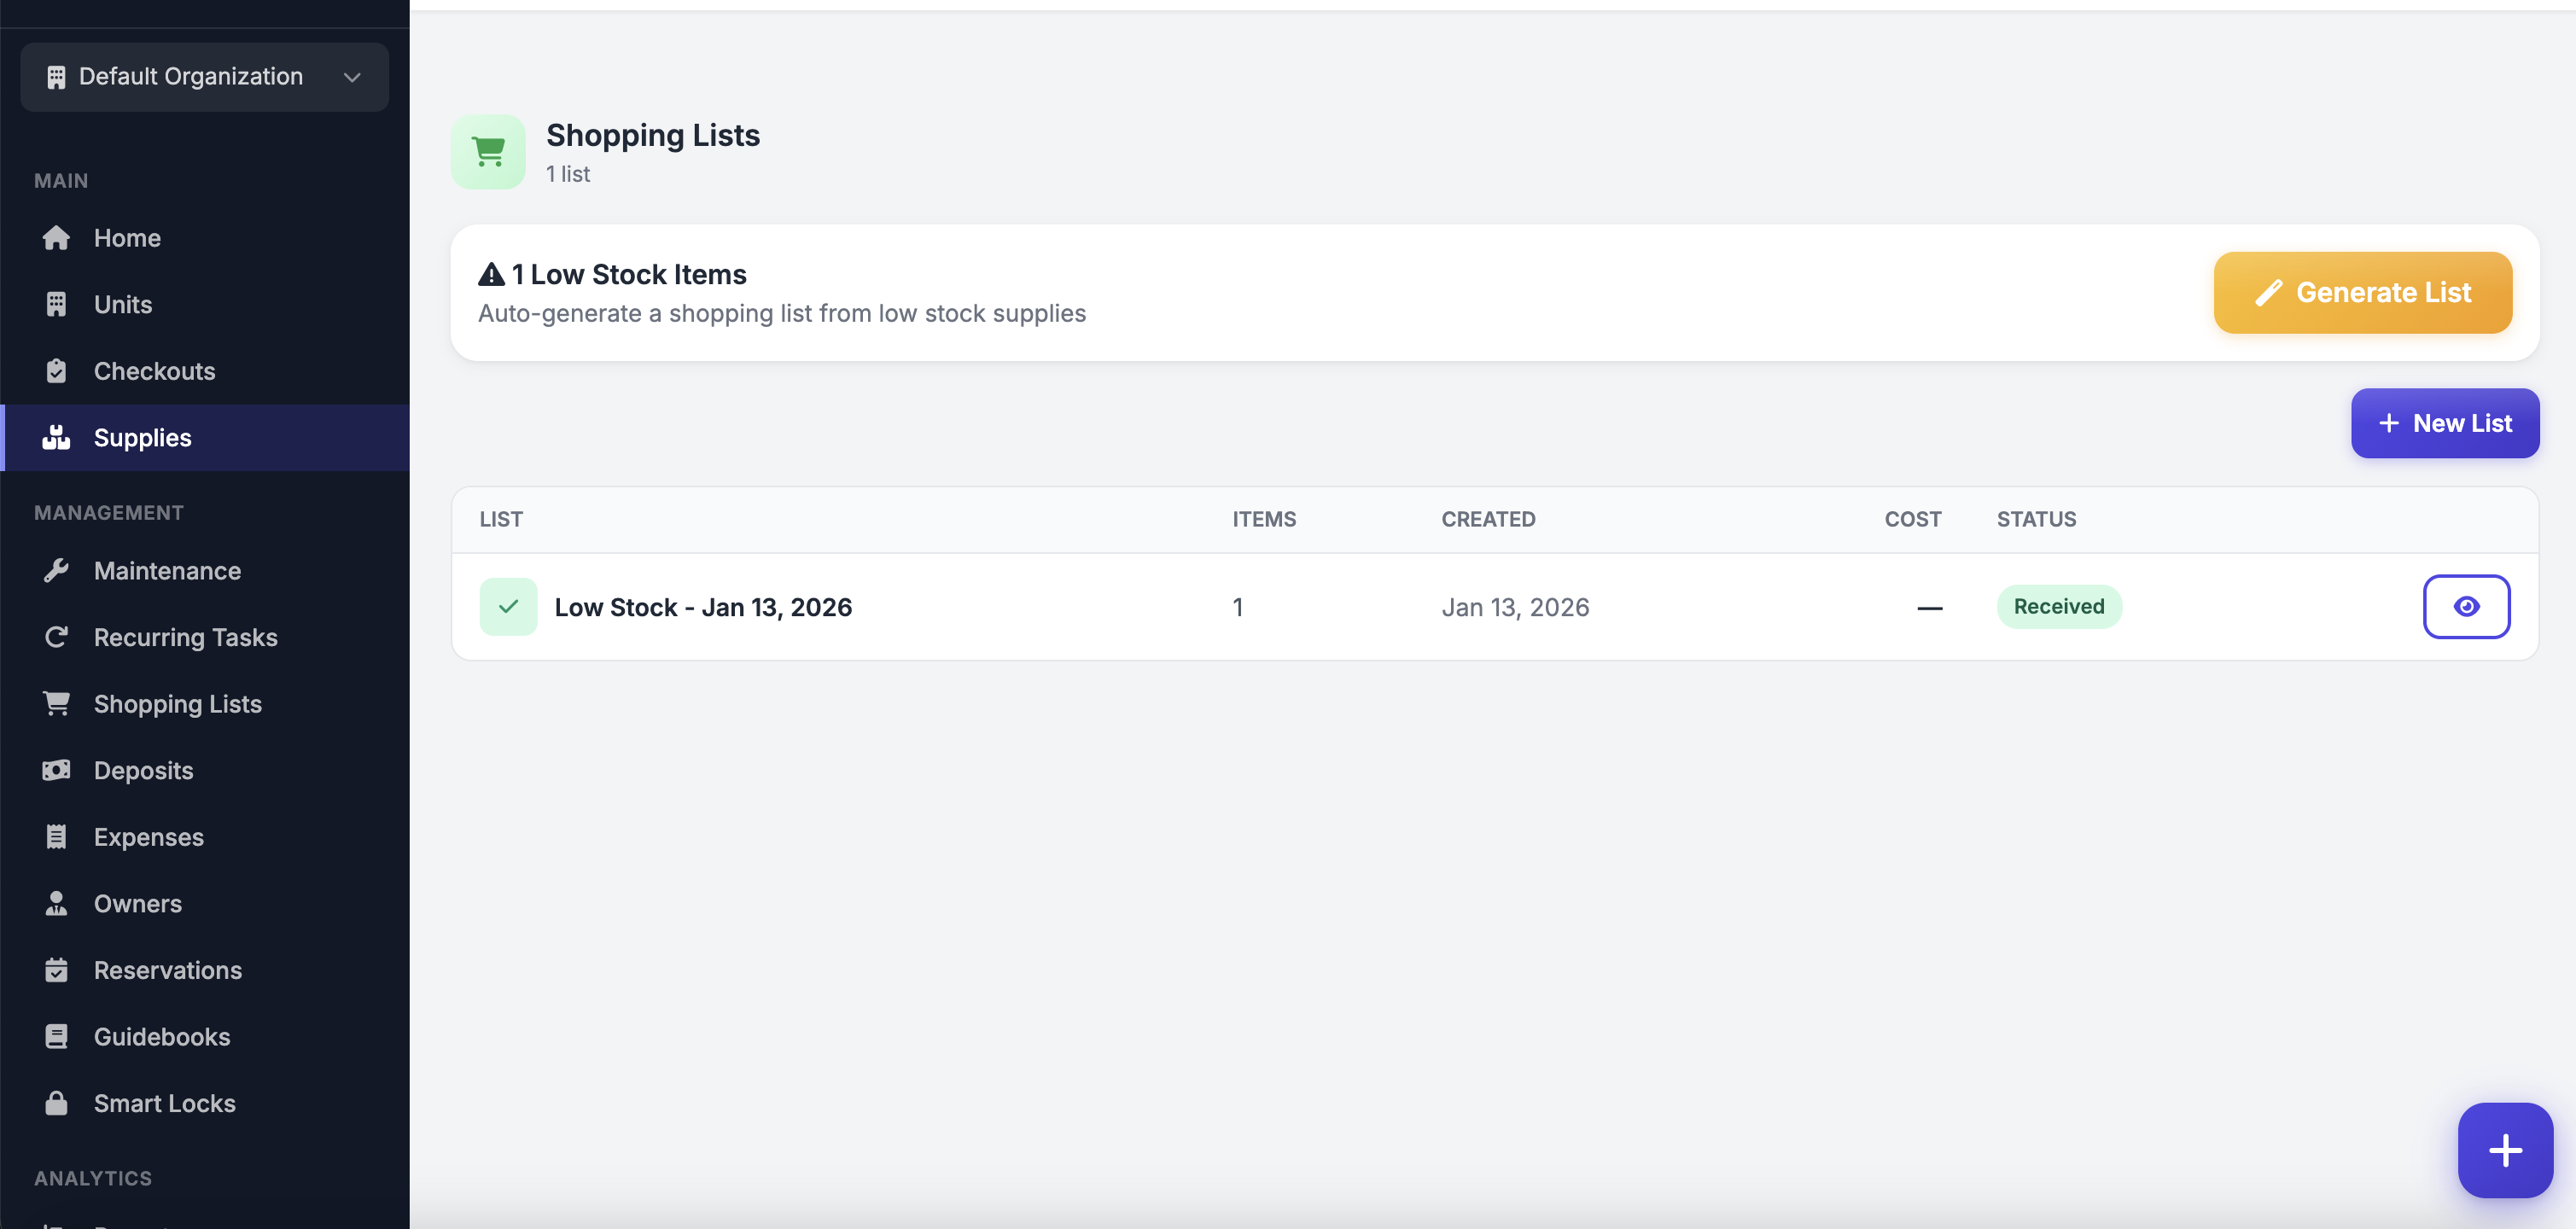Click the Home house icon in sidebar
This screenshot has width=2576, height=1229.
point(56,238)
